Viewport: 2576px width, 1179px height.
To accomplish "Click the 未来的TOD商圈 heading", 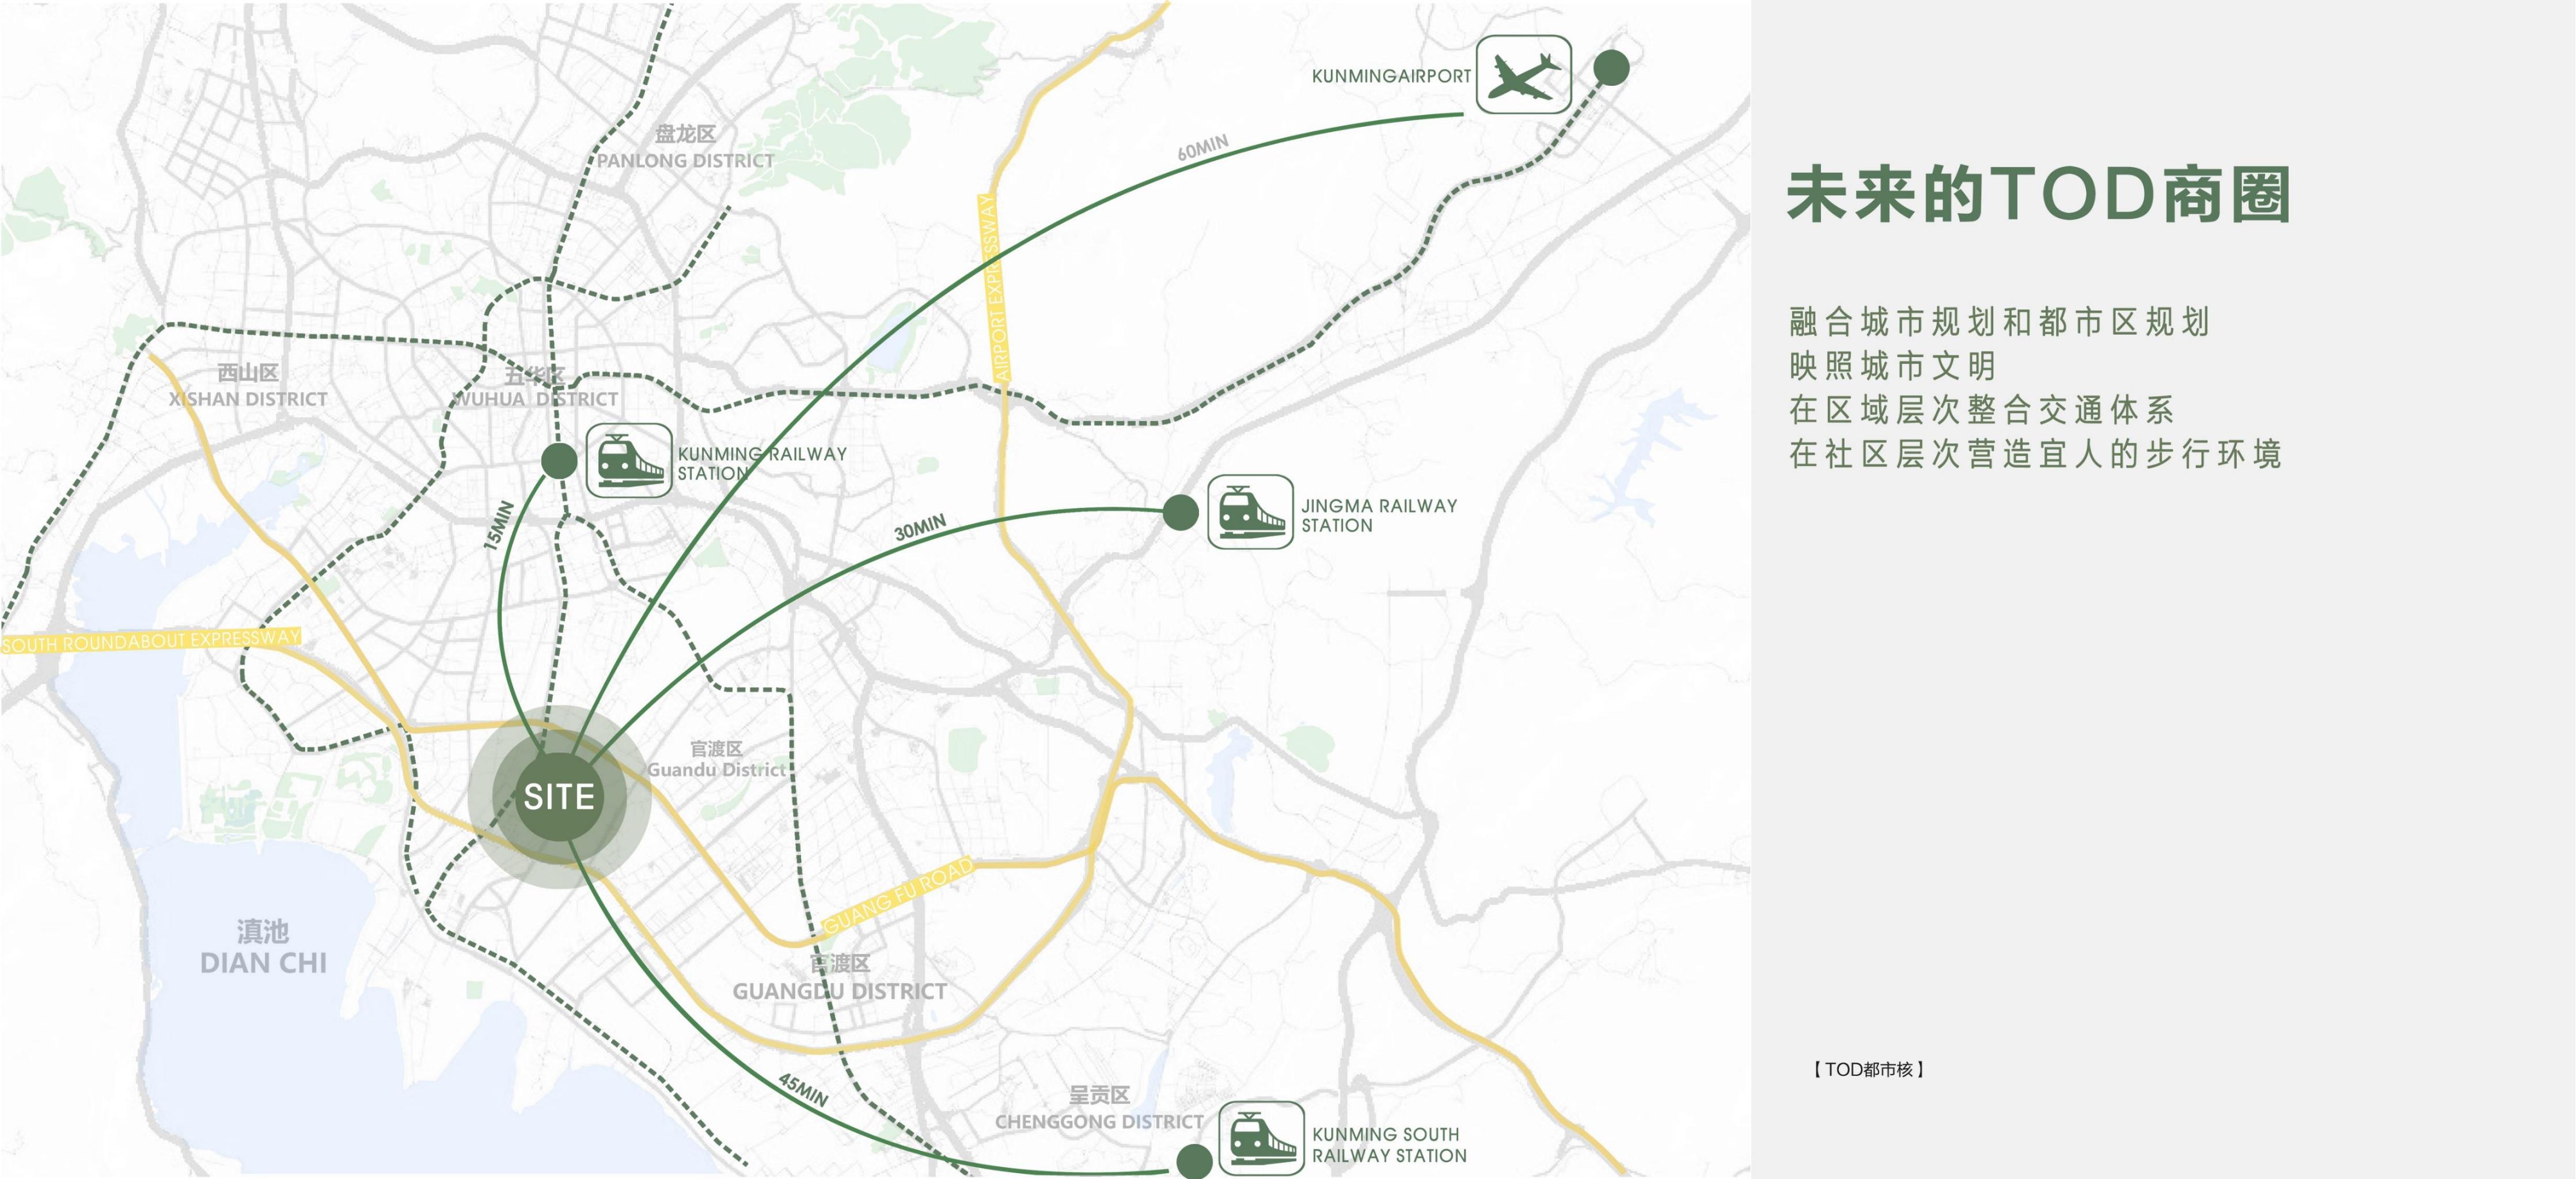I will click(x=2037, y=195).
